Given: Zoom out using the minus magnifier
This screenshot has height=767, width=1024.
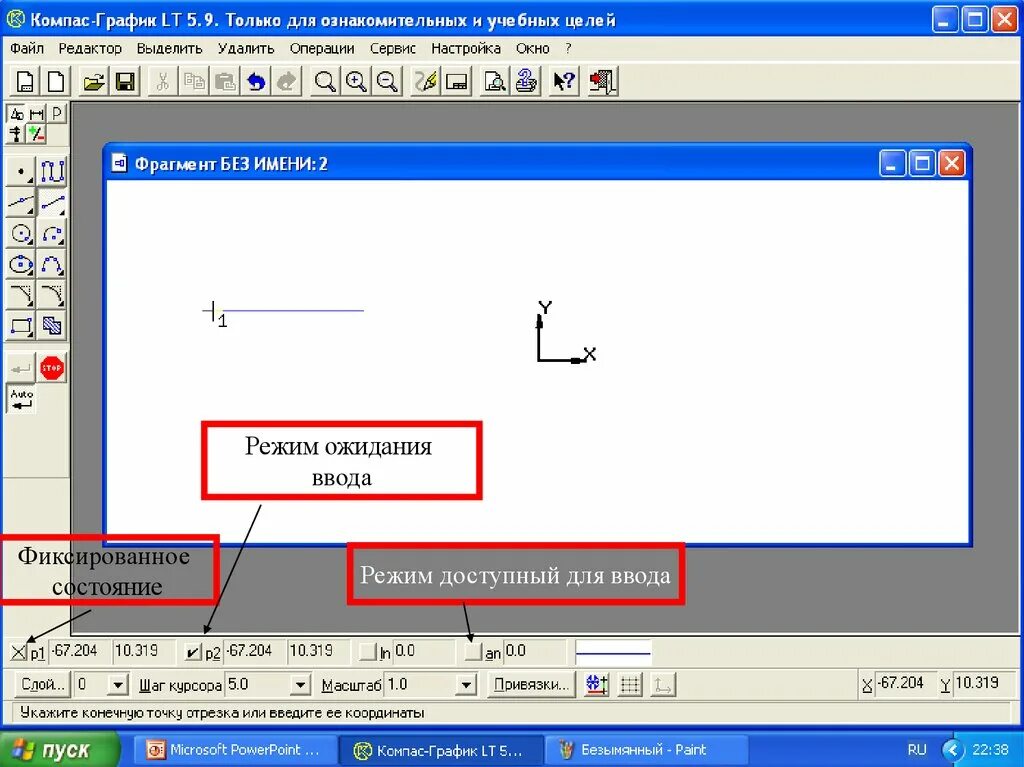Looking at the screenshot, I should click(x=387, y=82).
